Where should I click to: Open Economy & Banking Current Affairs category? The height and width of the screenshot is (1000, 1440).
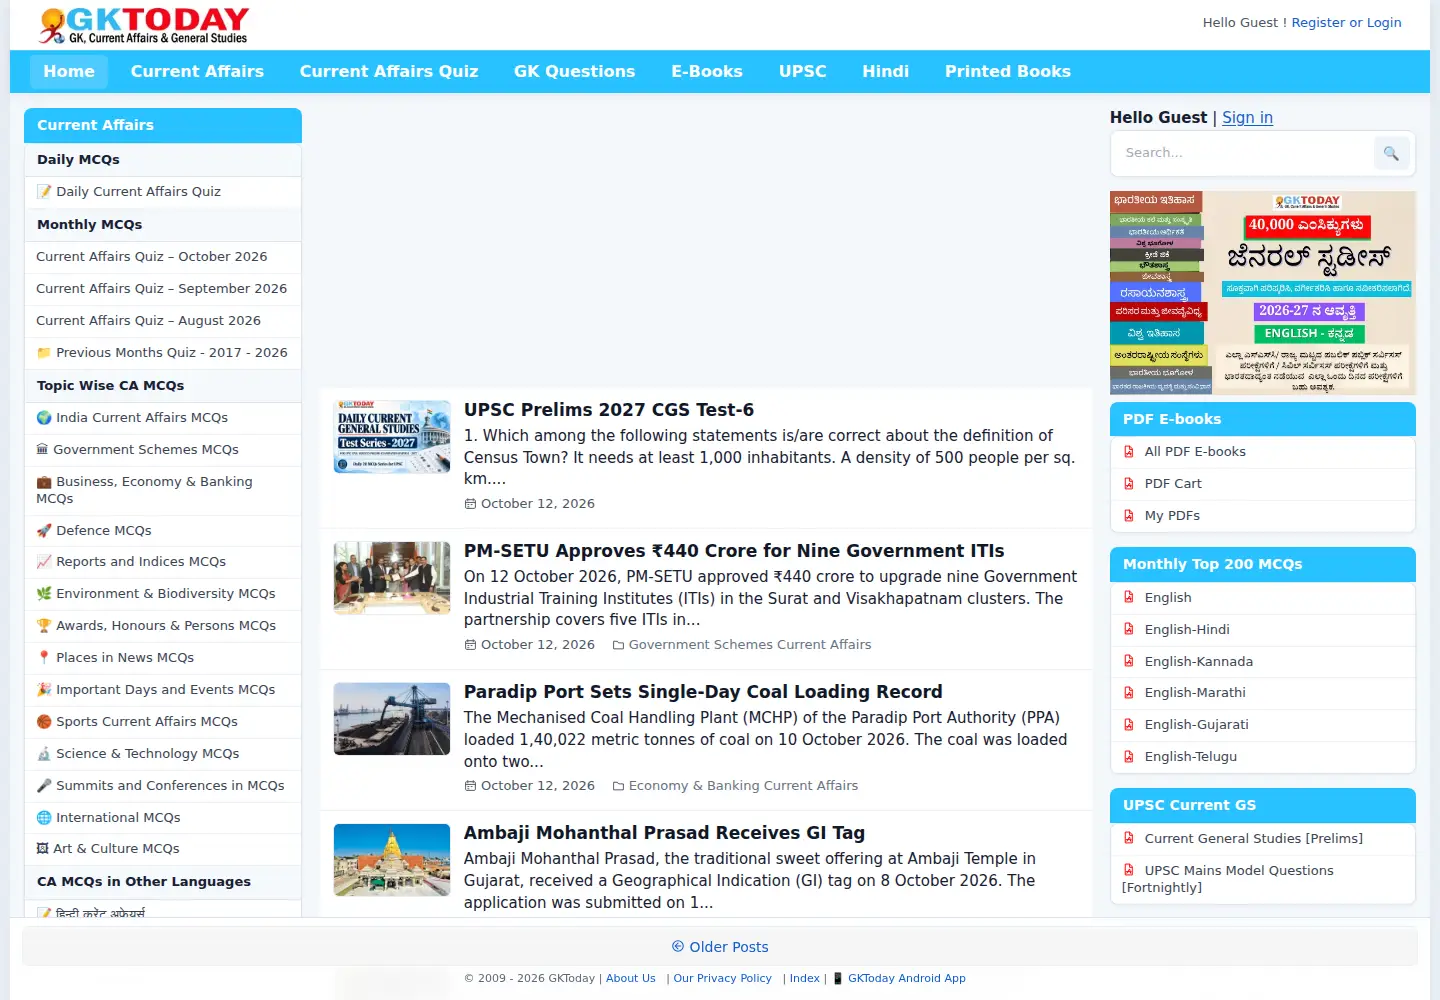(743, 786)
